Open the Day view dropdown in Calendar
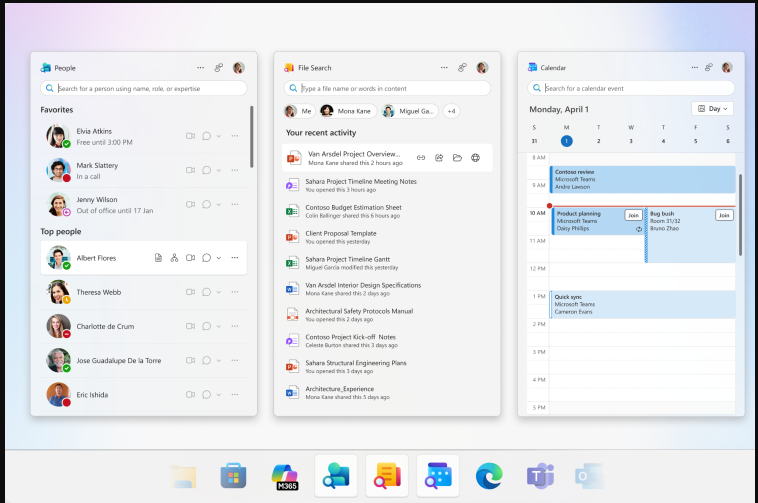The image size is (758, 503). [712, 108]
